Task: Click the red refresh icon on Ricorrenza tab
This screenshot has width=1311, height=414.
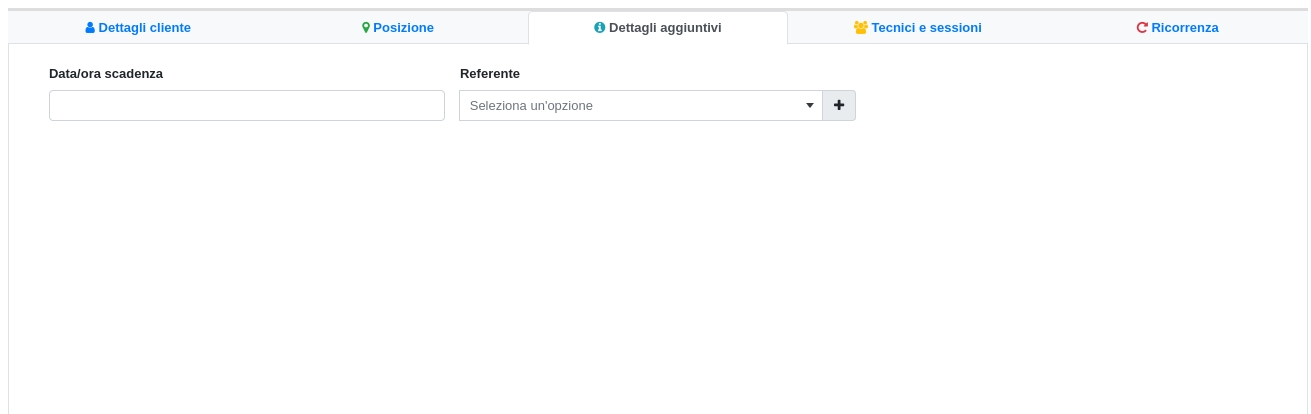Action: pos(1142,28)
